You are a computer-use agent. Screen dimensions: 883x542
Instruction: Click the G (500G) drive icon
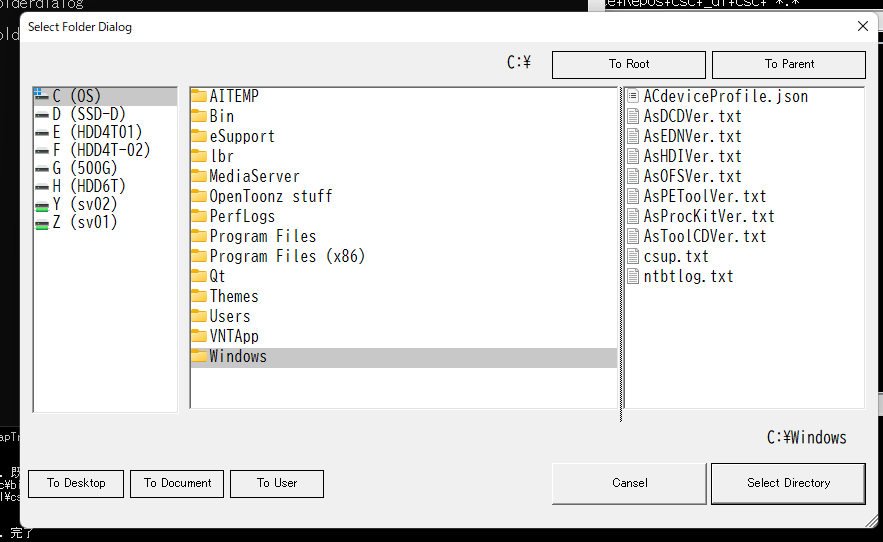click(x=42, y=168)
